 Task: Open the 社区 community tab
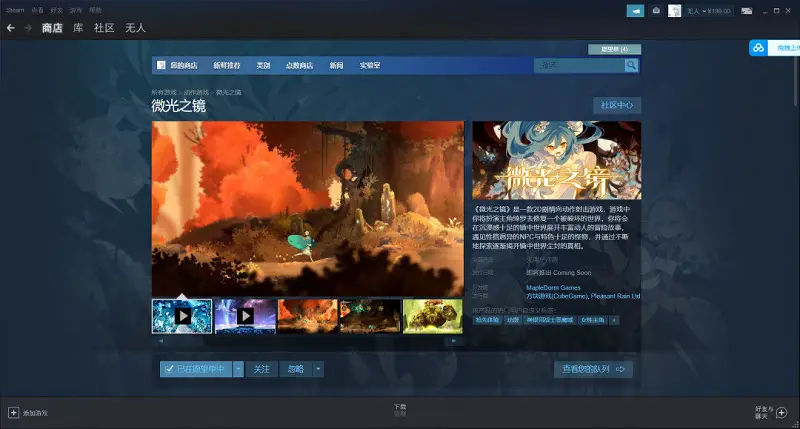[x=104, y=28]
